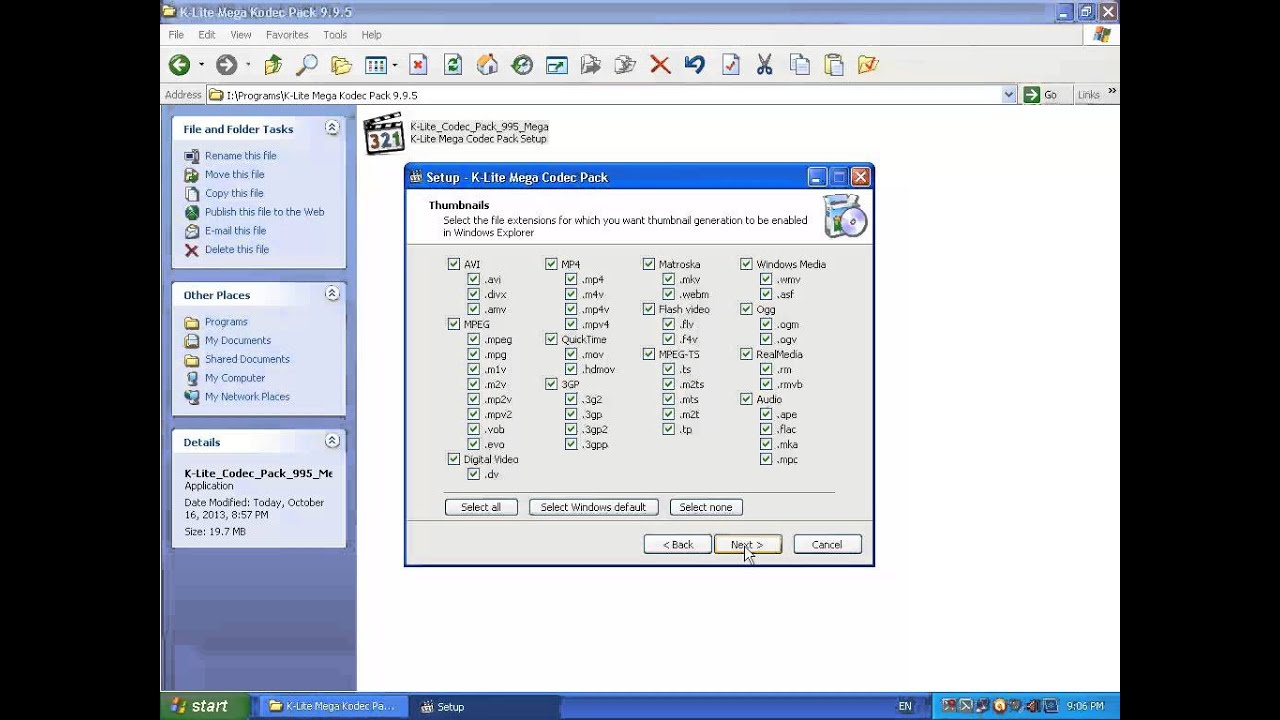Click the Next button in Setup
The width and height of the screenshot is (1280, 720).
tap(747, 545)
